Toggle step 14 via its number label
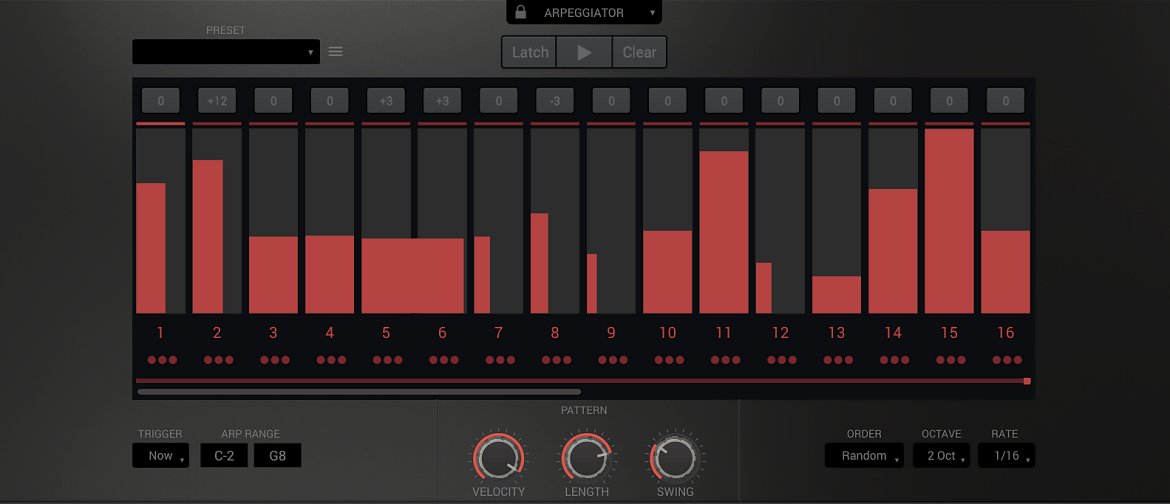Screen dimensions: 1170x504 (893, 333)
